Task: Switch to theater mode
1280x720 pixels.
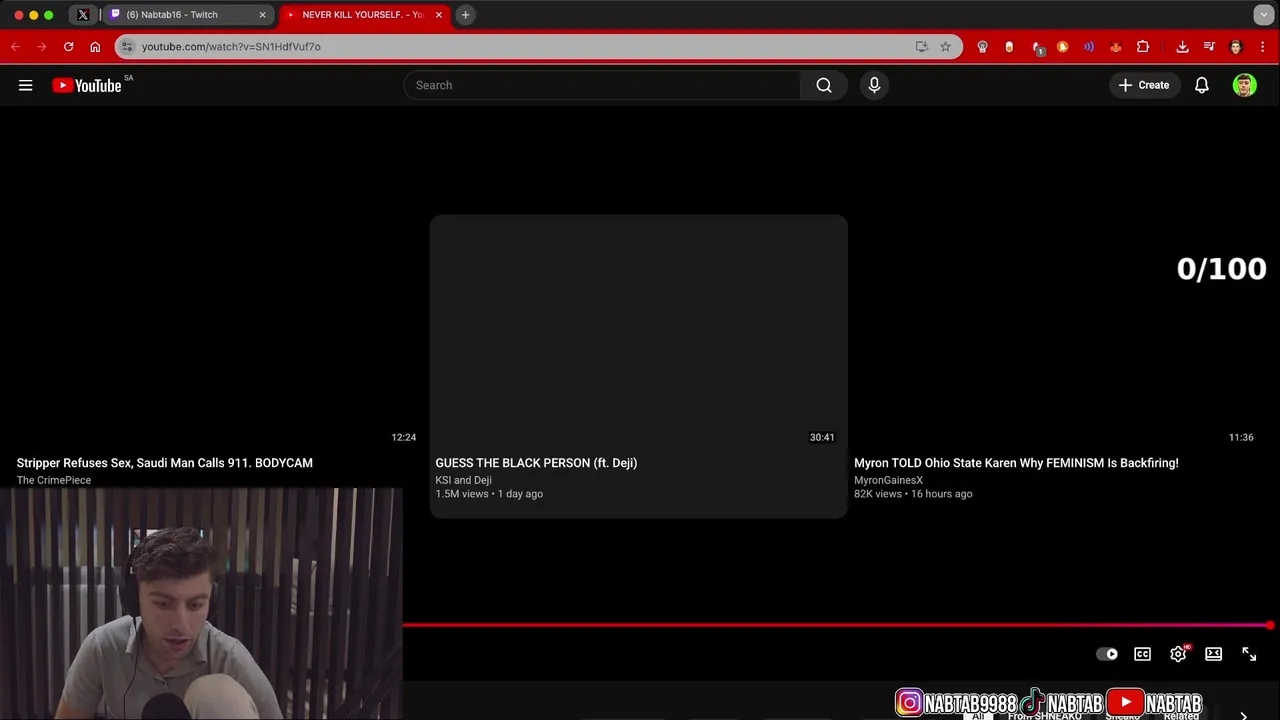Action: [x=1213, y=654]
